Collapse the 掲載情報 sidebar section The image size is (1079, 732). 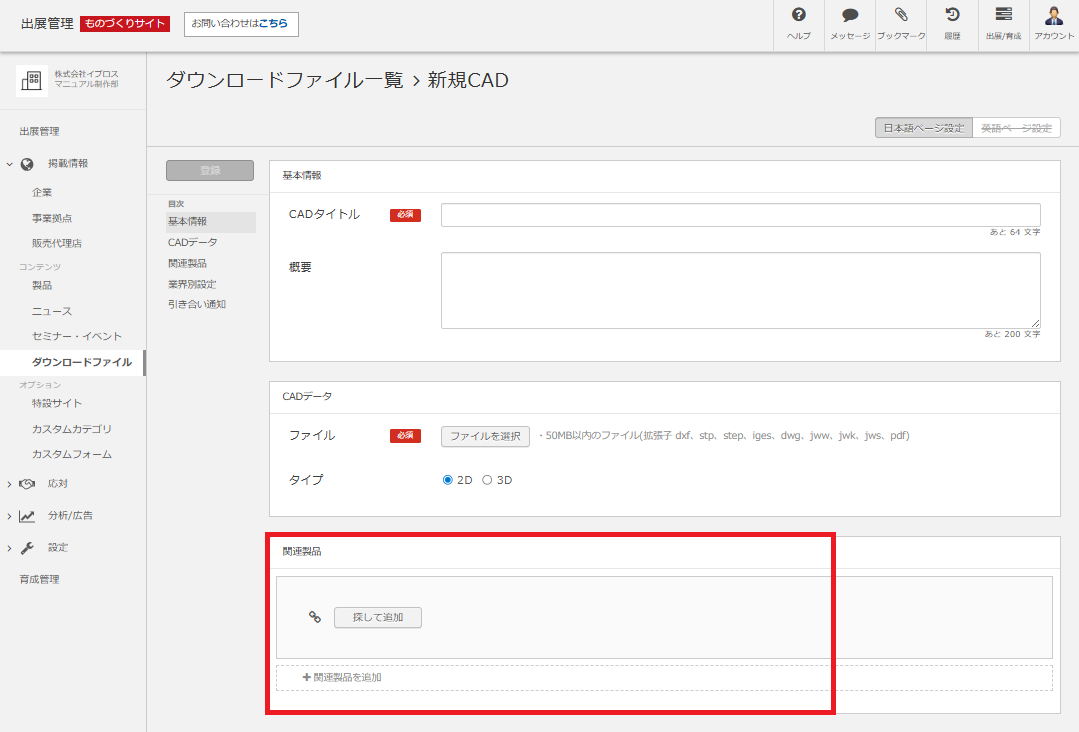[x=8, y=162]
